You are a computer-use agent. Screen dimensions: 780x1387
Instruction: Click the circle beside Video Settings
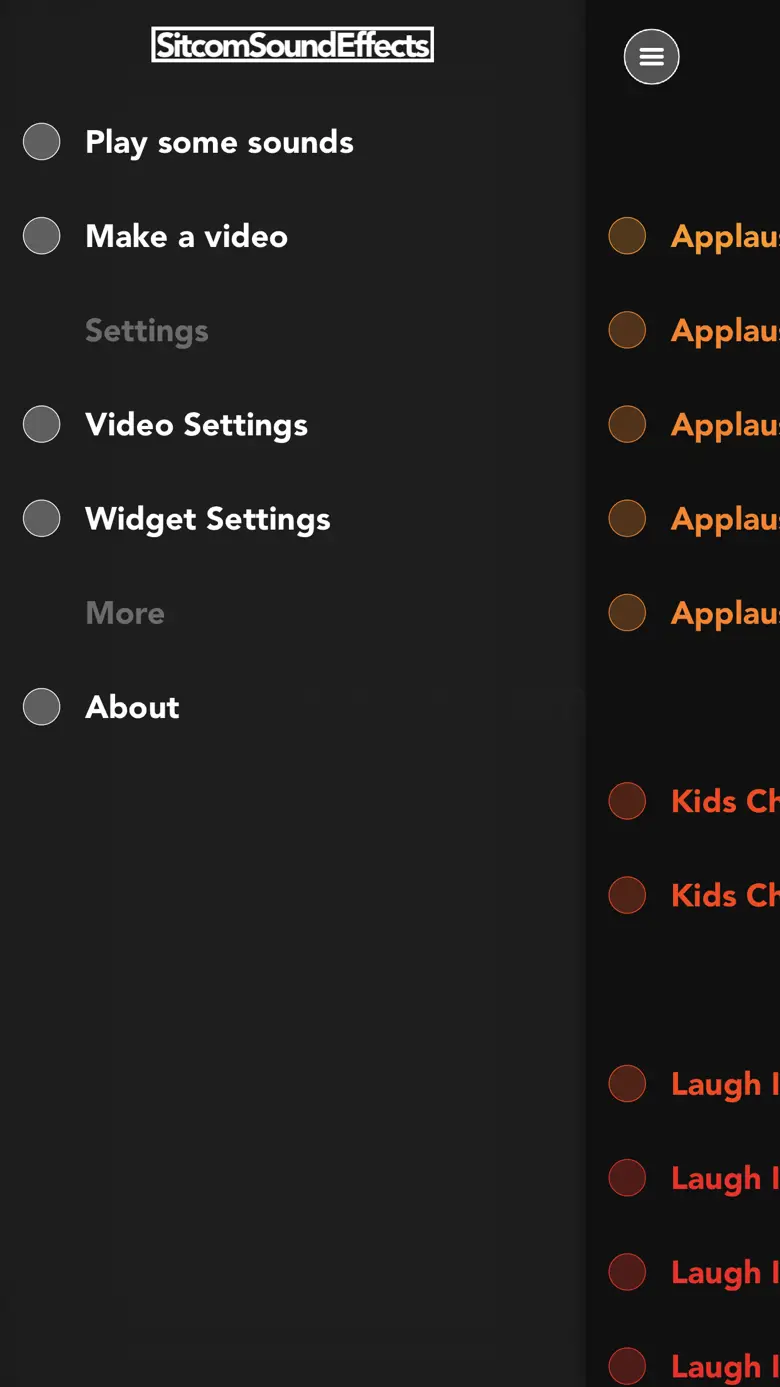click(42, 424)
